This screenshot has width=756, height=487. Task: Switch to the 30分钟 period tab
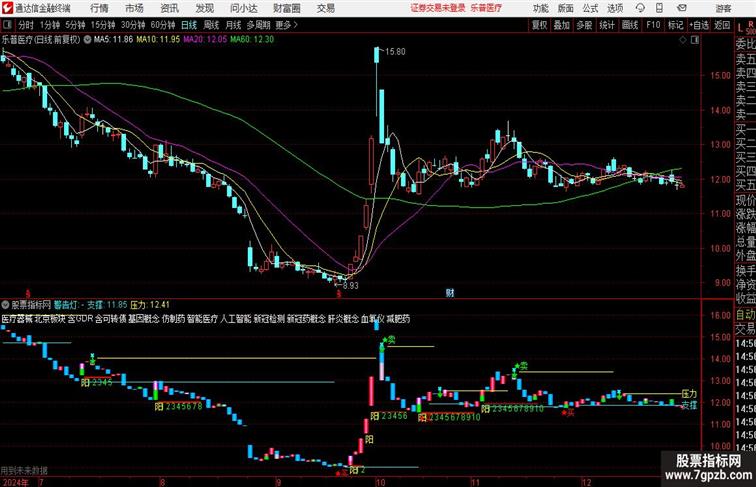pyautogui.click(x=133, y=25)
